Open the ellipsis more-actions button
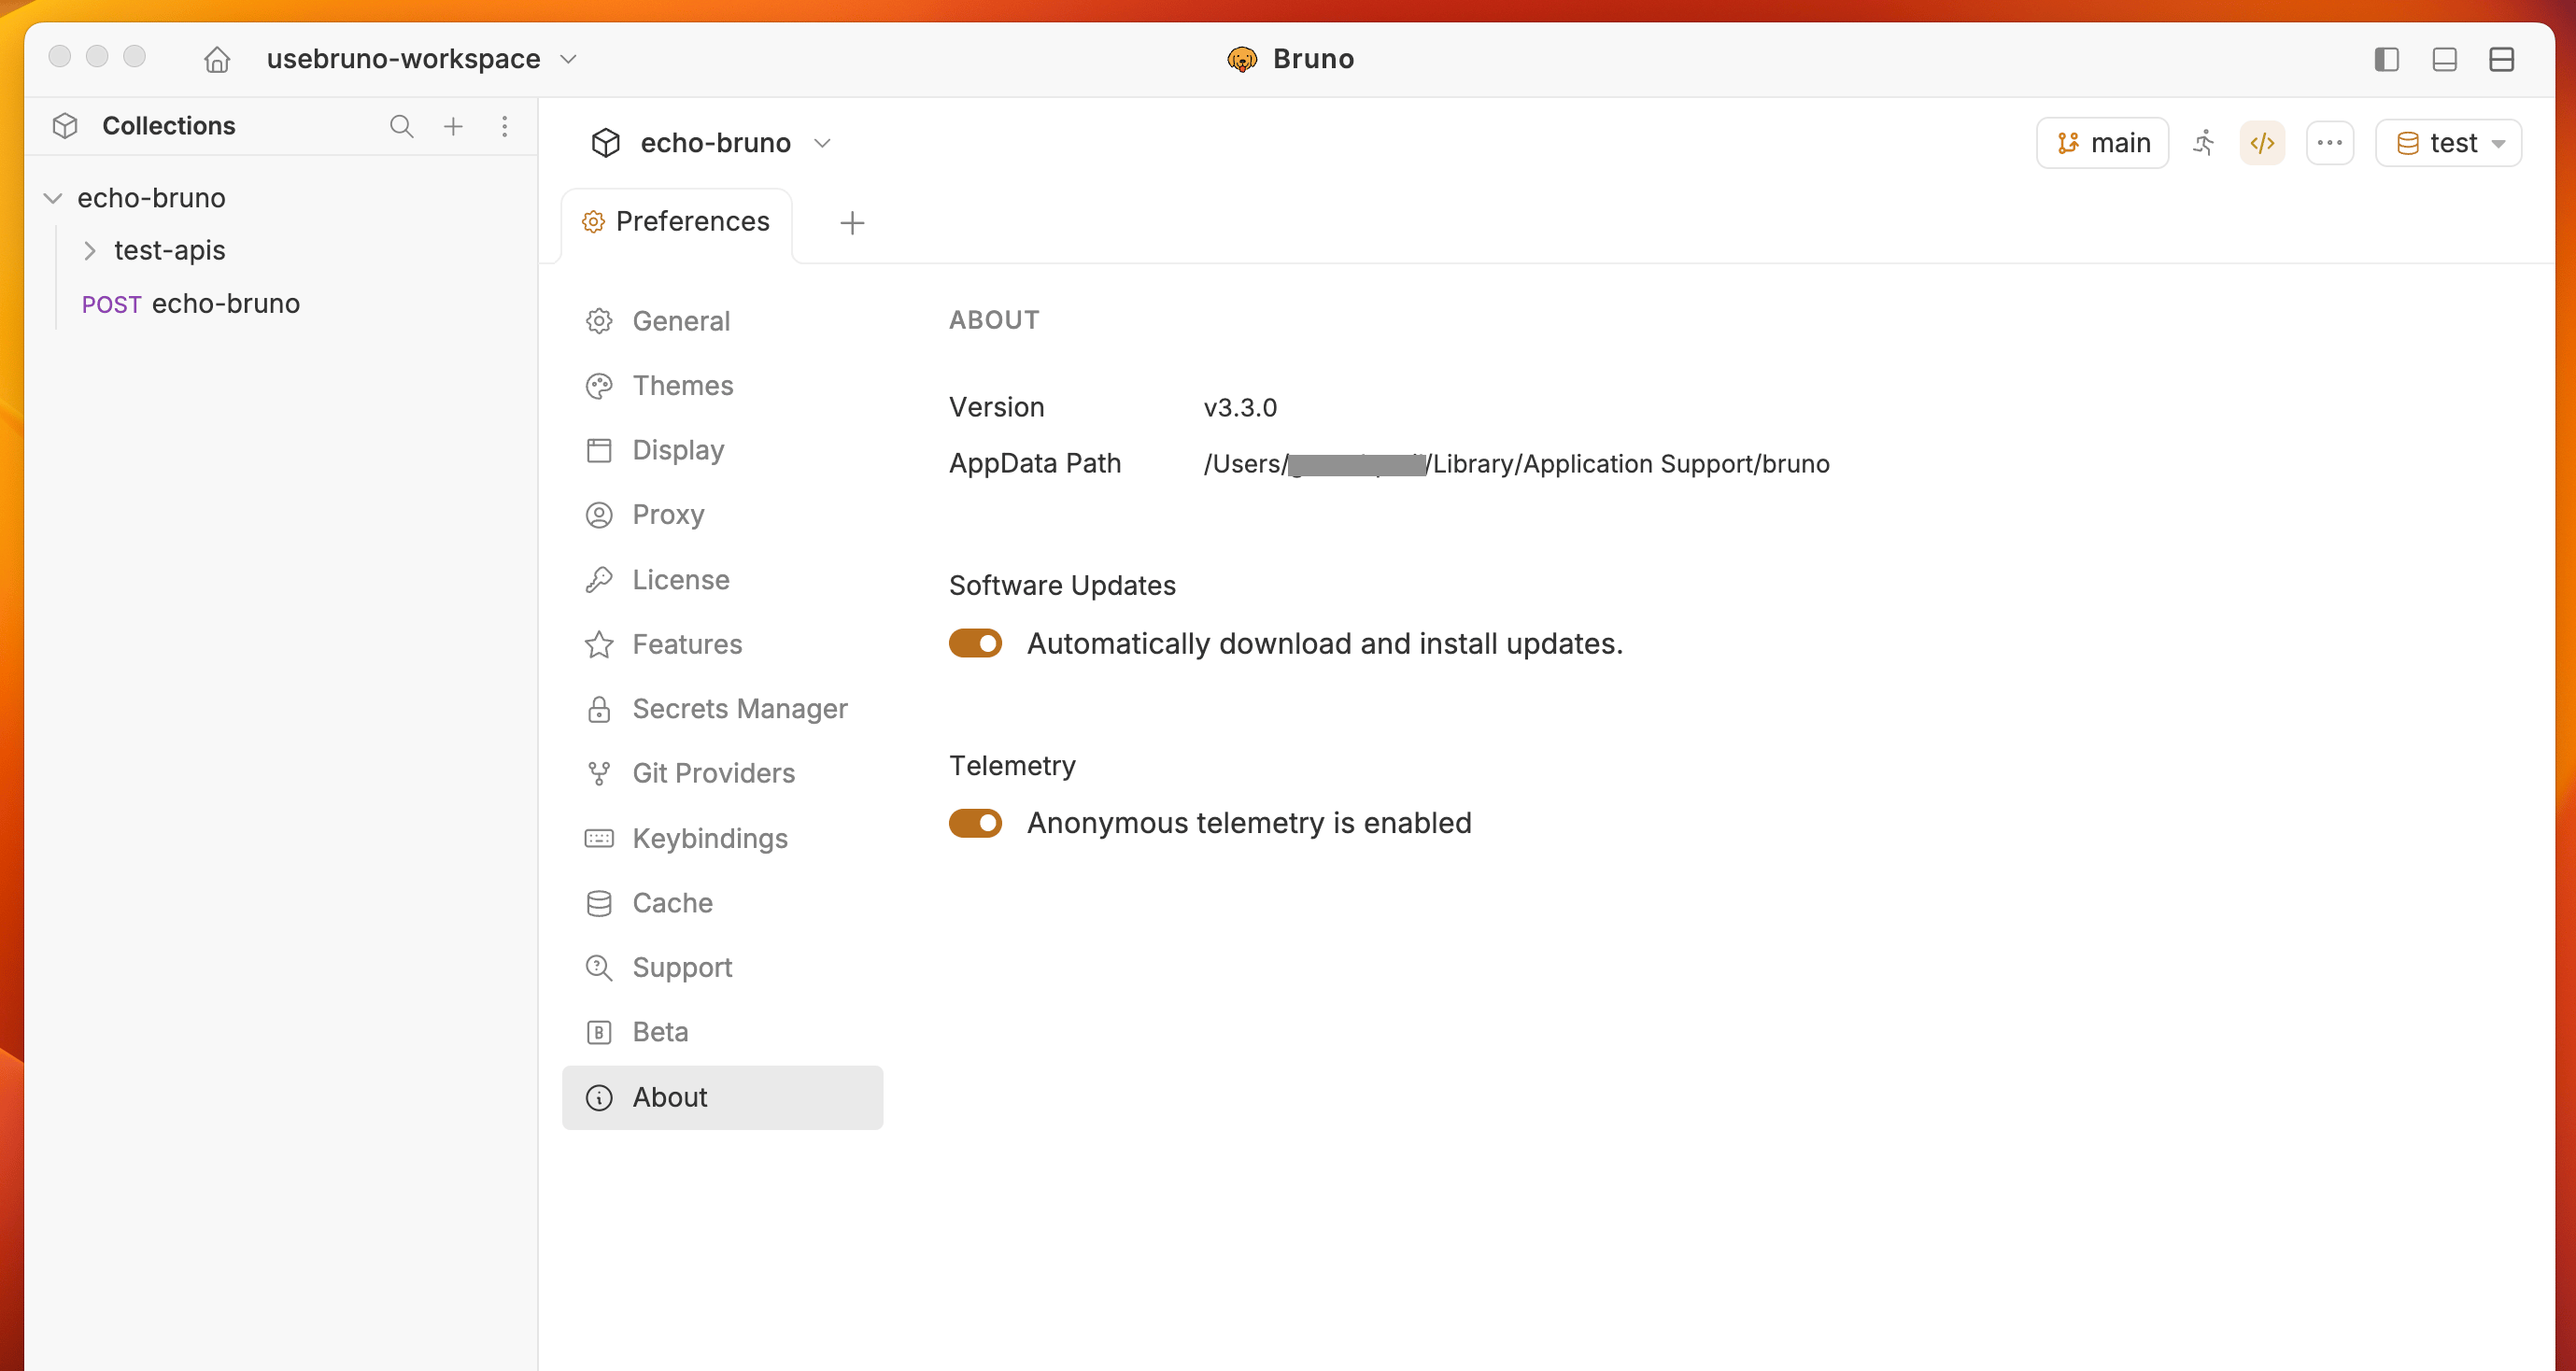This screenshot has width=2576, height=1371. 2330,143
